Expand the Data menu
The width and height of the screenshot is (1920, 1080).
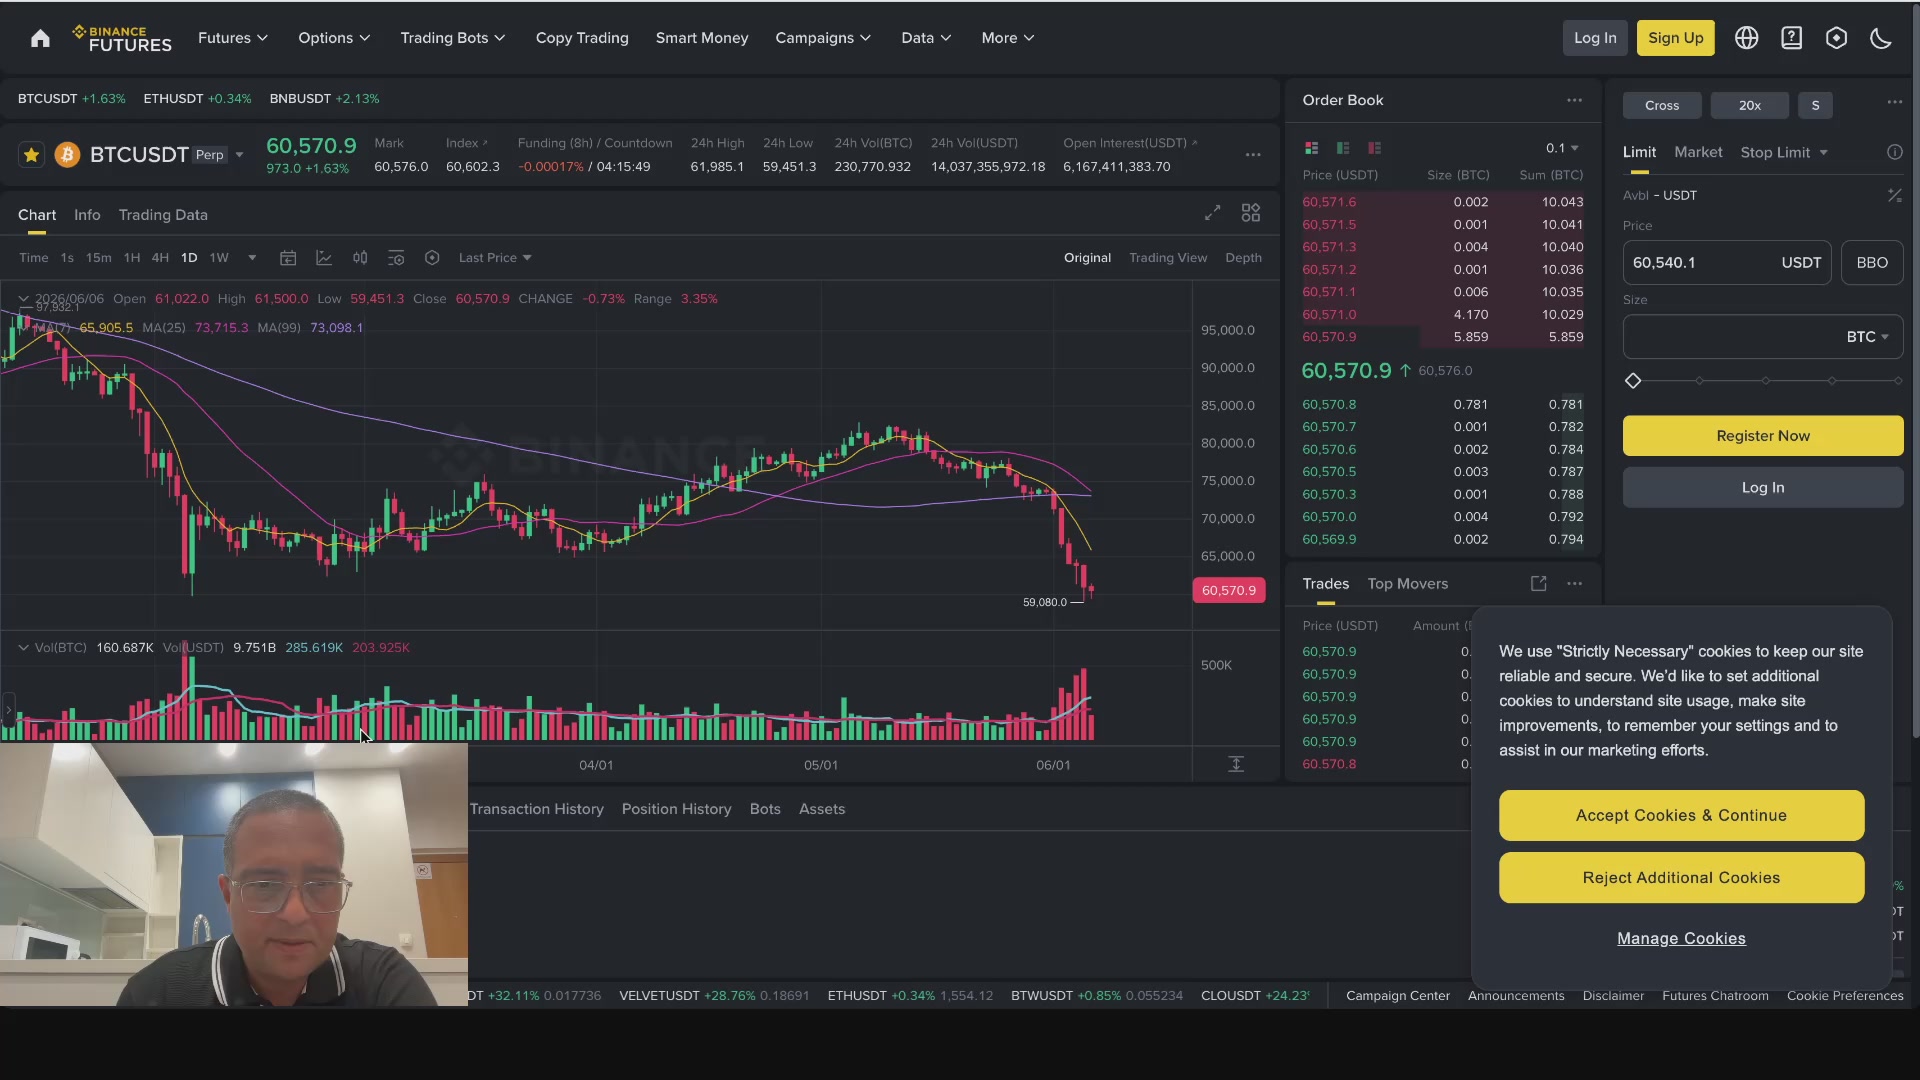coord(926,38)
